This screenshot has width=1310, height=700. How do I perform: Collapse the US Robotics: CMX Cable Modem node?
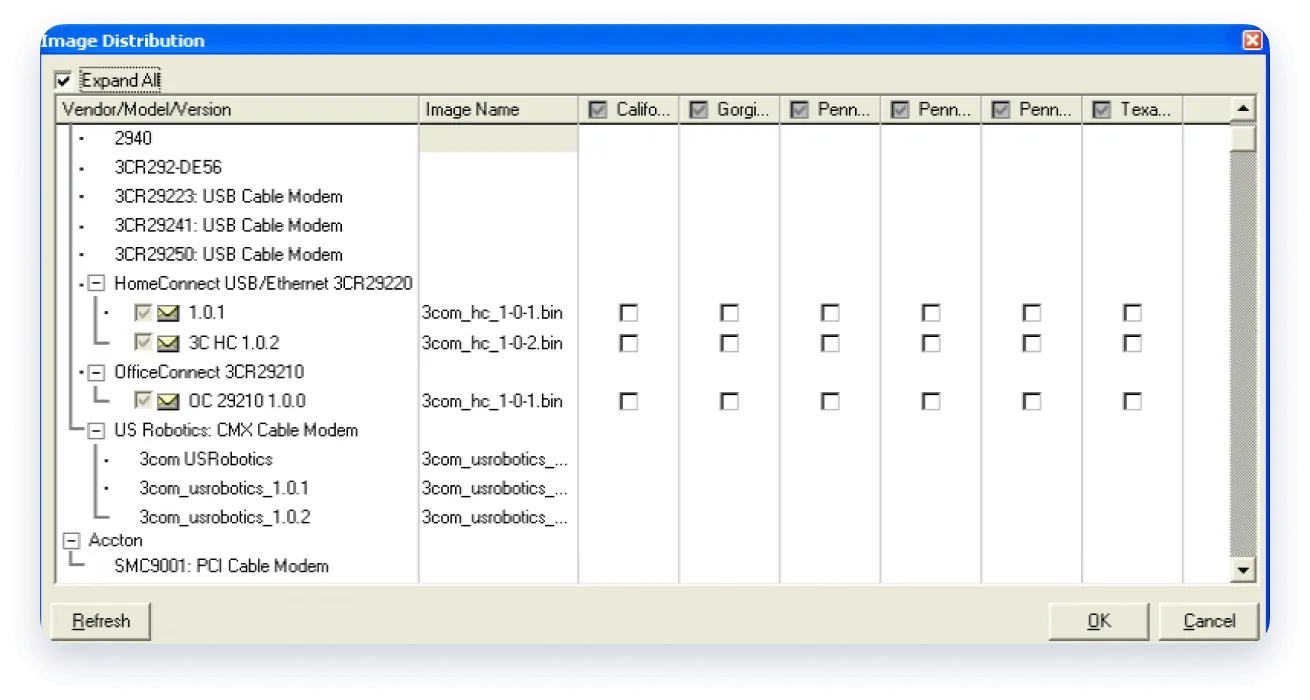coord(96,430)
